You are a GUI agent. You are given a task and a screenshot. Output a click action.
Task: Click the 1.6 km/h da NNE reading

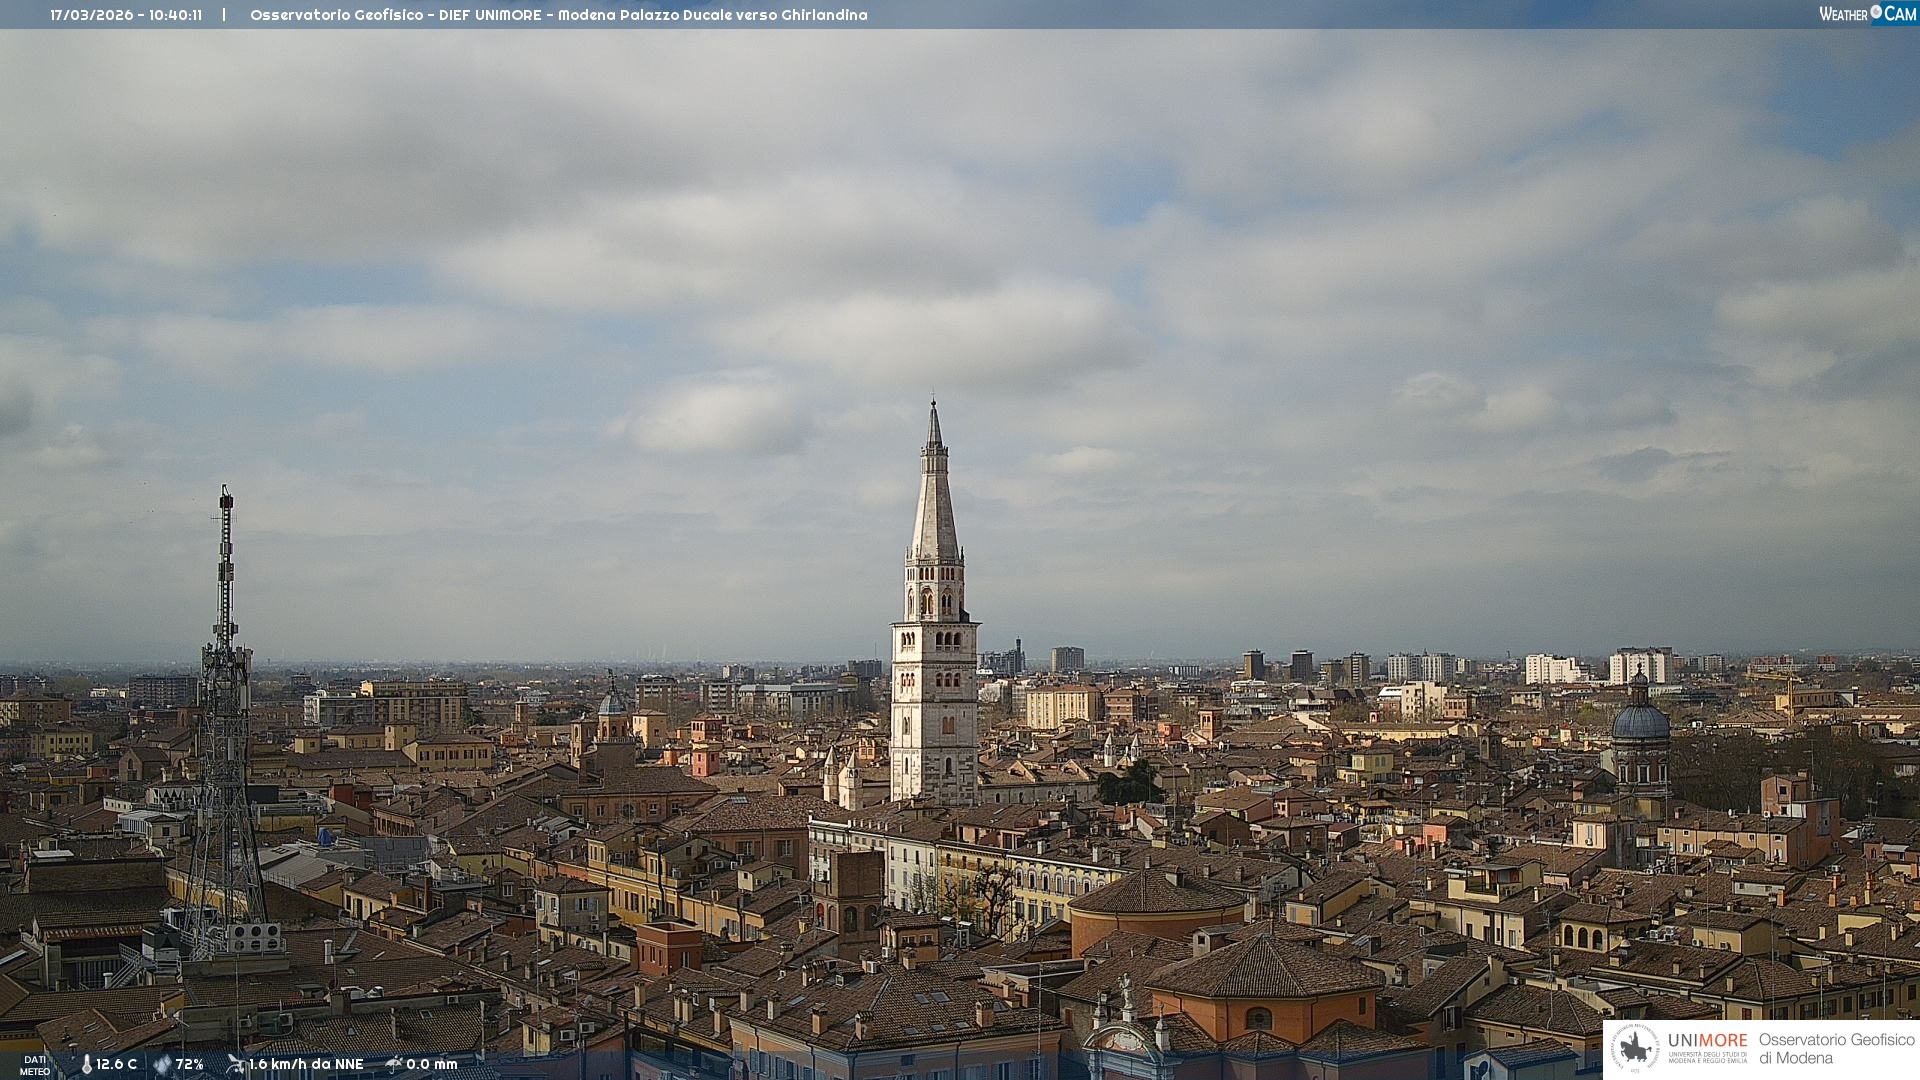click(306, 1065)
